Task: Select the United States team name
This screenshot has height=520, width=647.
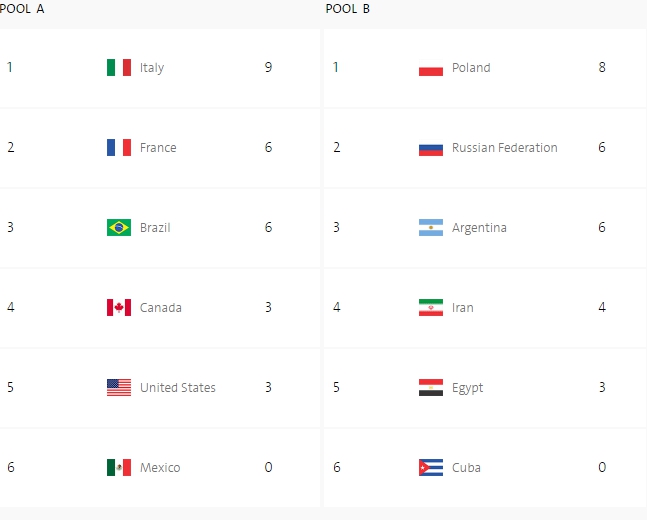Action: click(x=178, y=388)
